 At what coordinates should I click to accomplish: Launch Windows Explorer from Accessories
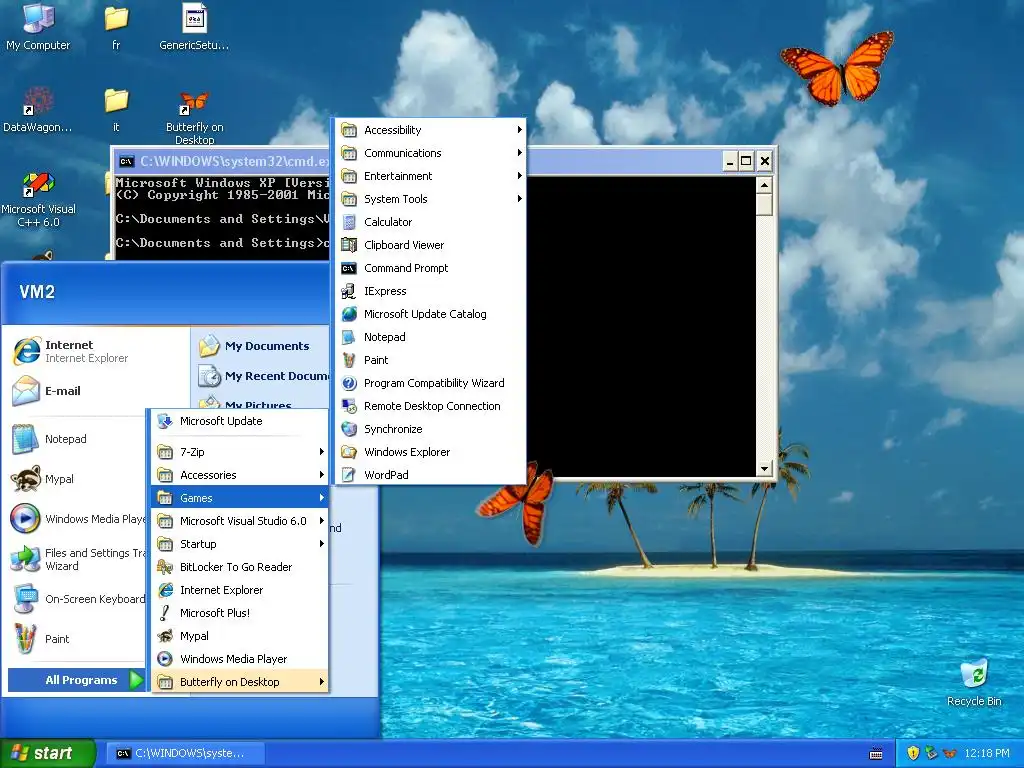point(430,452)
